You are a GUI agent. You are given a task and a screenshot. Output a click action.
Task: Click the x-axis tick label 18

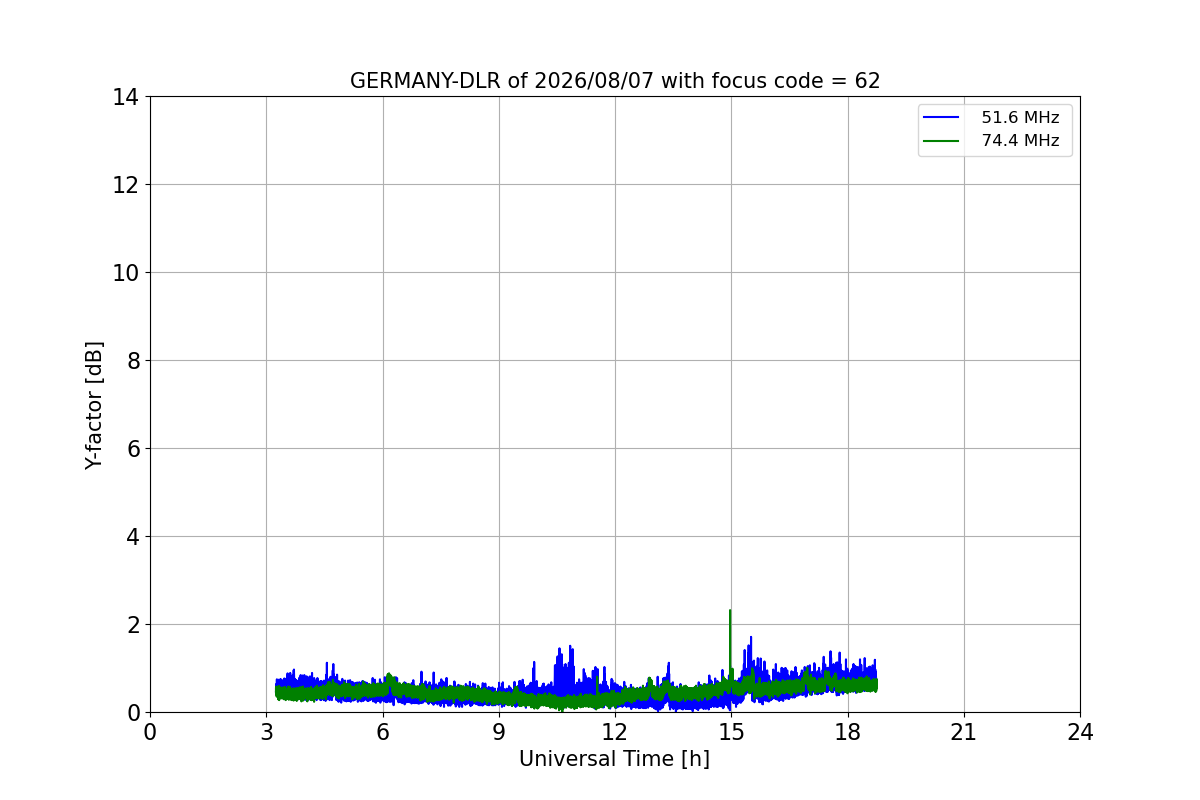pos(848,732)
